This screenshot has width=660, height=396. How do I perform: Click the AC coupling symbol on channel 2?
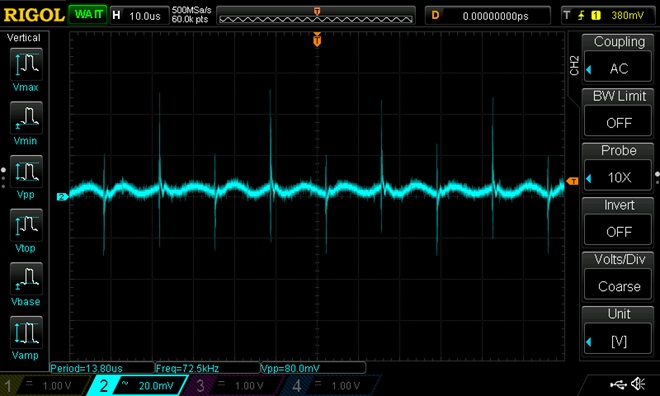coord(125,383)
